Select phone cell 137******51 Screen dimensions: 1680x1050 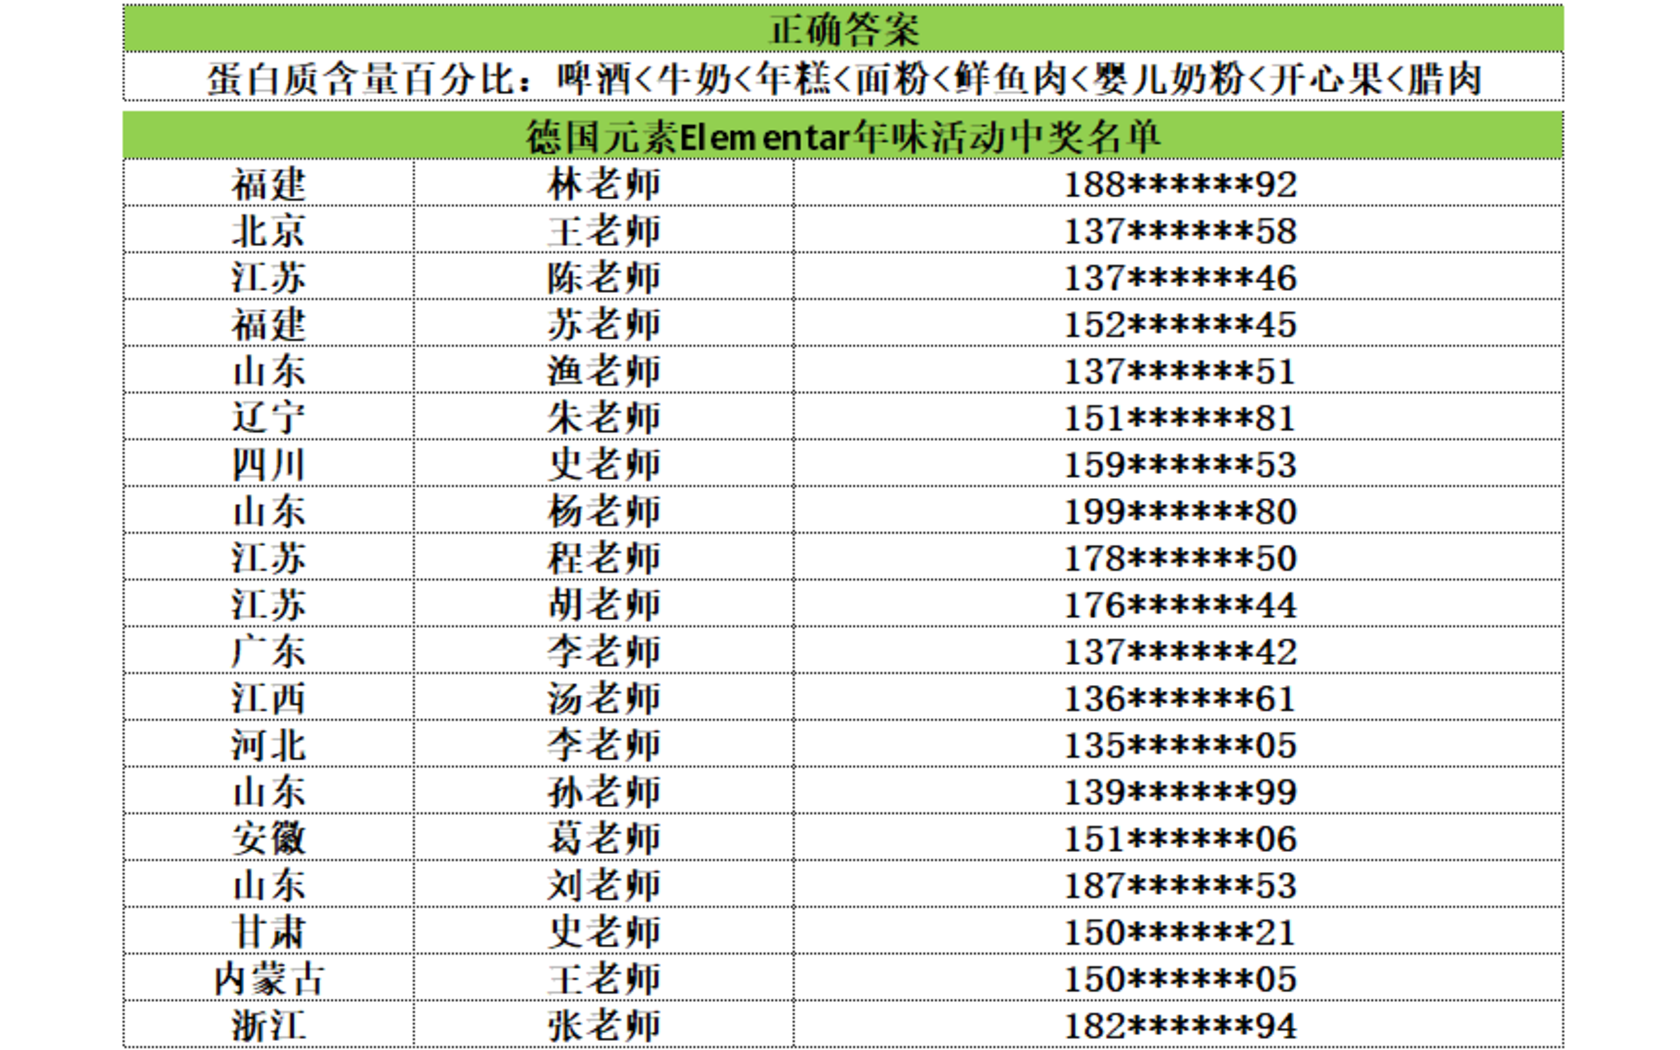(1179, 371)
